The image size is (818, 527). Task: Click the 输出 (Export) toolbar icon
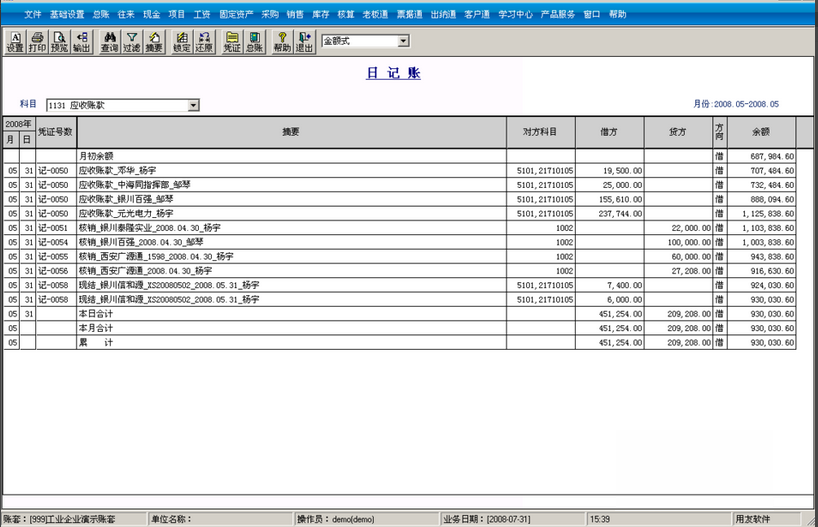point(81,41)
